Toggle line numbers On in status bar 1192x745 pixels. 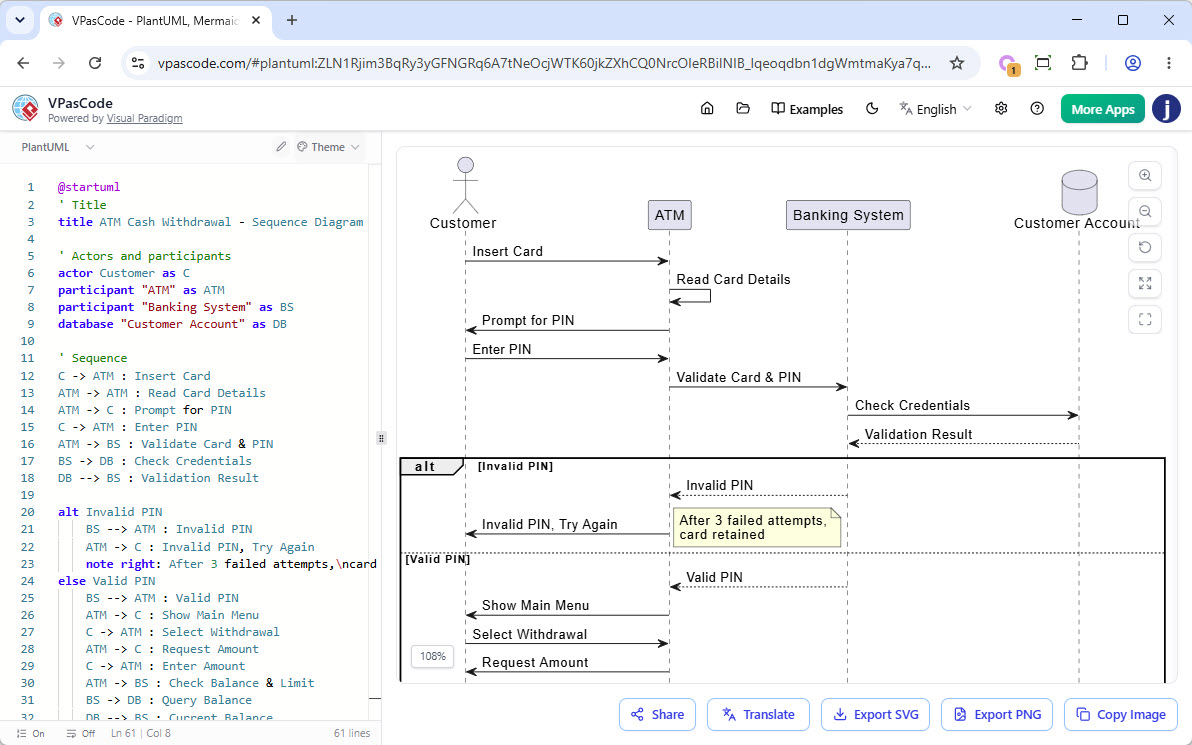(x=30, y=734)
